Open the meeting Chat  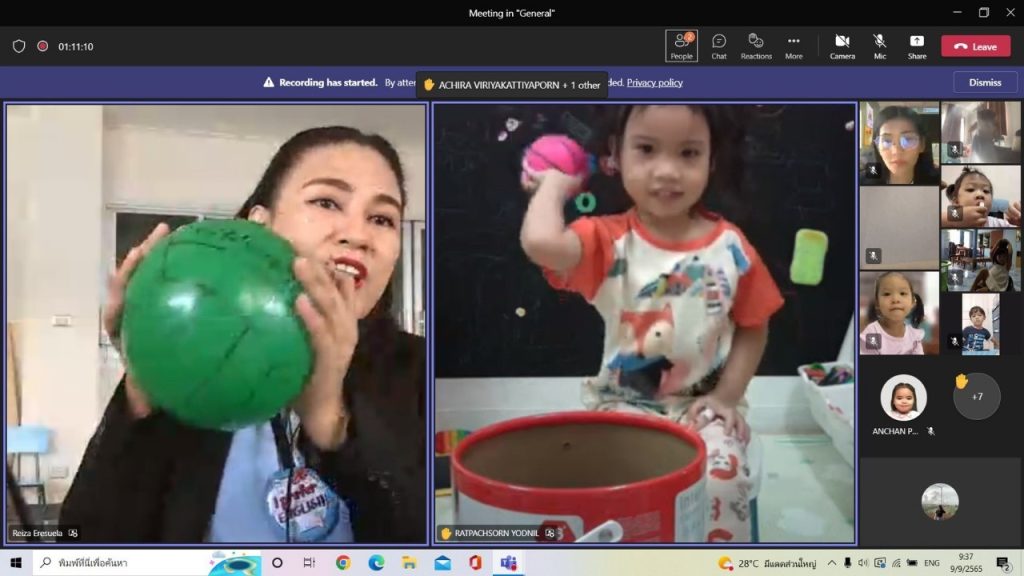tap(719, 46)
